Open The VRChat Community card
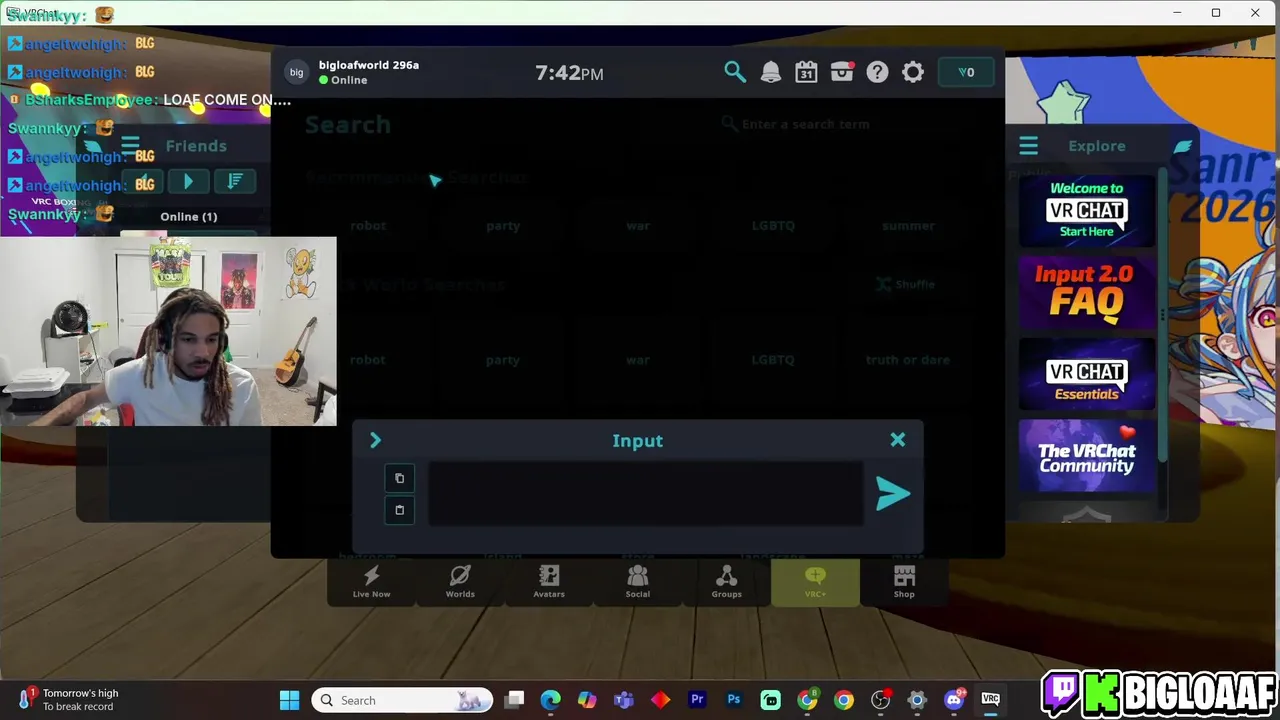Viewport: 1280px width, 720px height. [1087, 456]
